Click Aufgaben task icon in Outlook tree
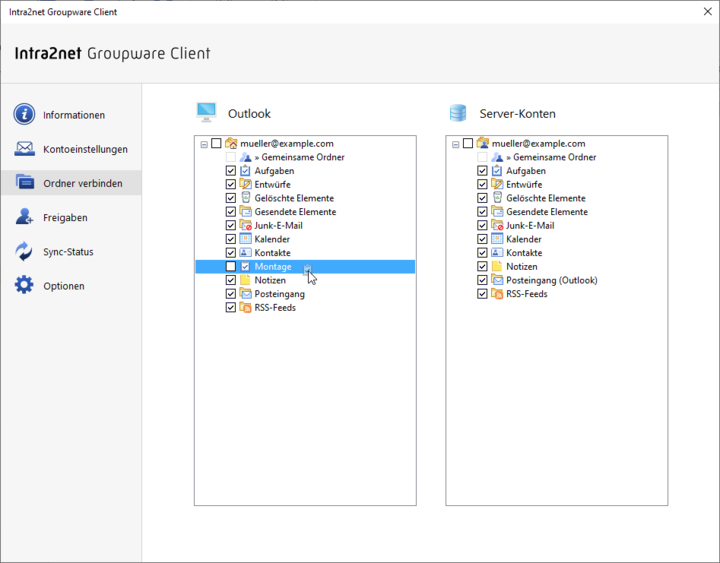 pos(246,171)
